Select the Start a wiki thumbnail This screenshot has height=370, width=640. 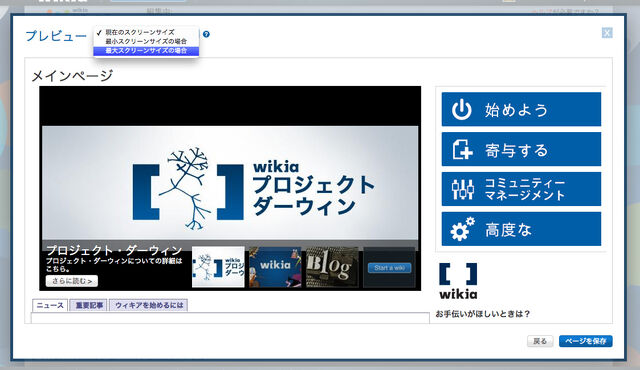[389, 267]
